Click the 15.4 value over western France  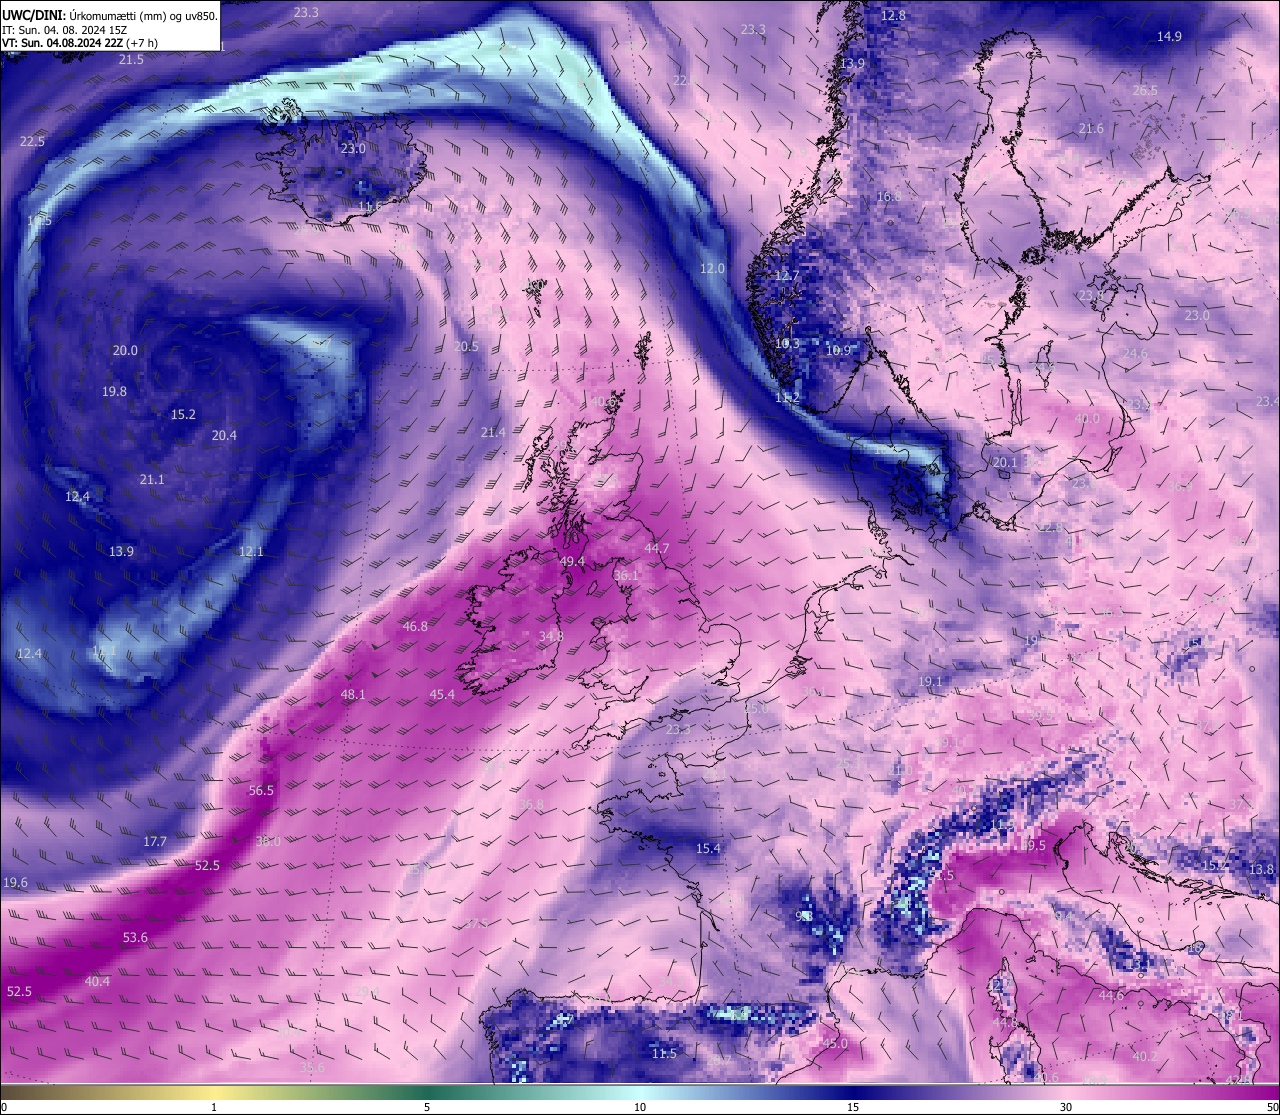point(708,849)
